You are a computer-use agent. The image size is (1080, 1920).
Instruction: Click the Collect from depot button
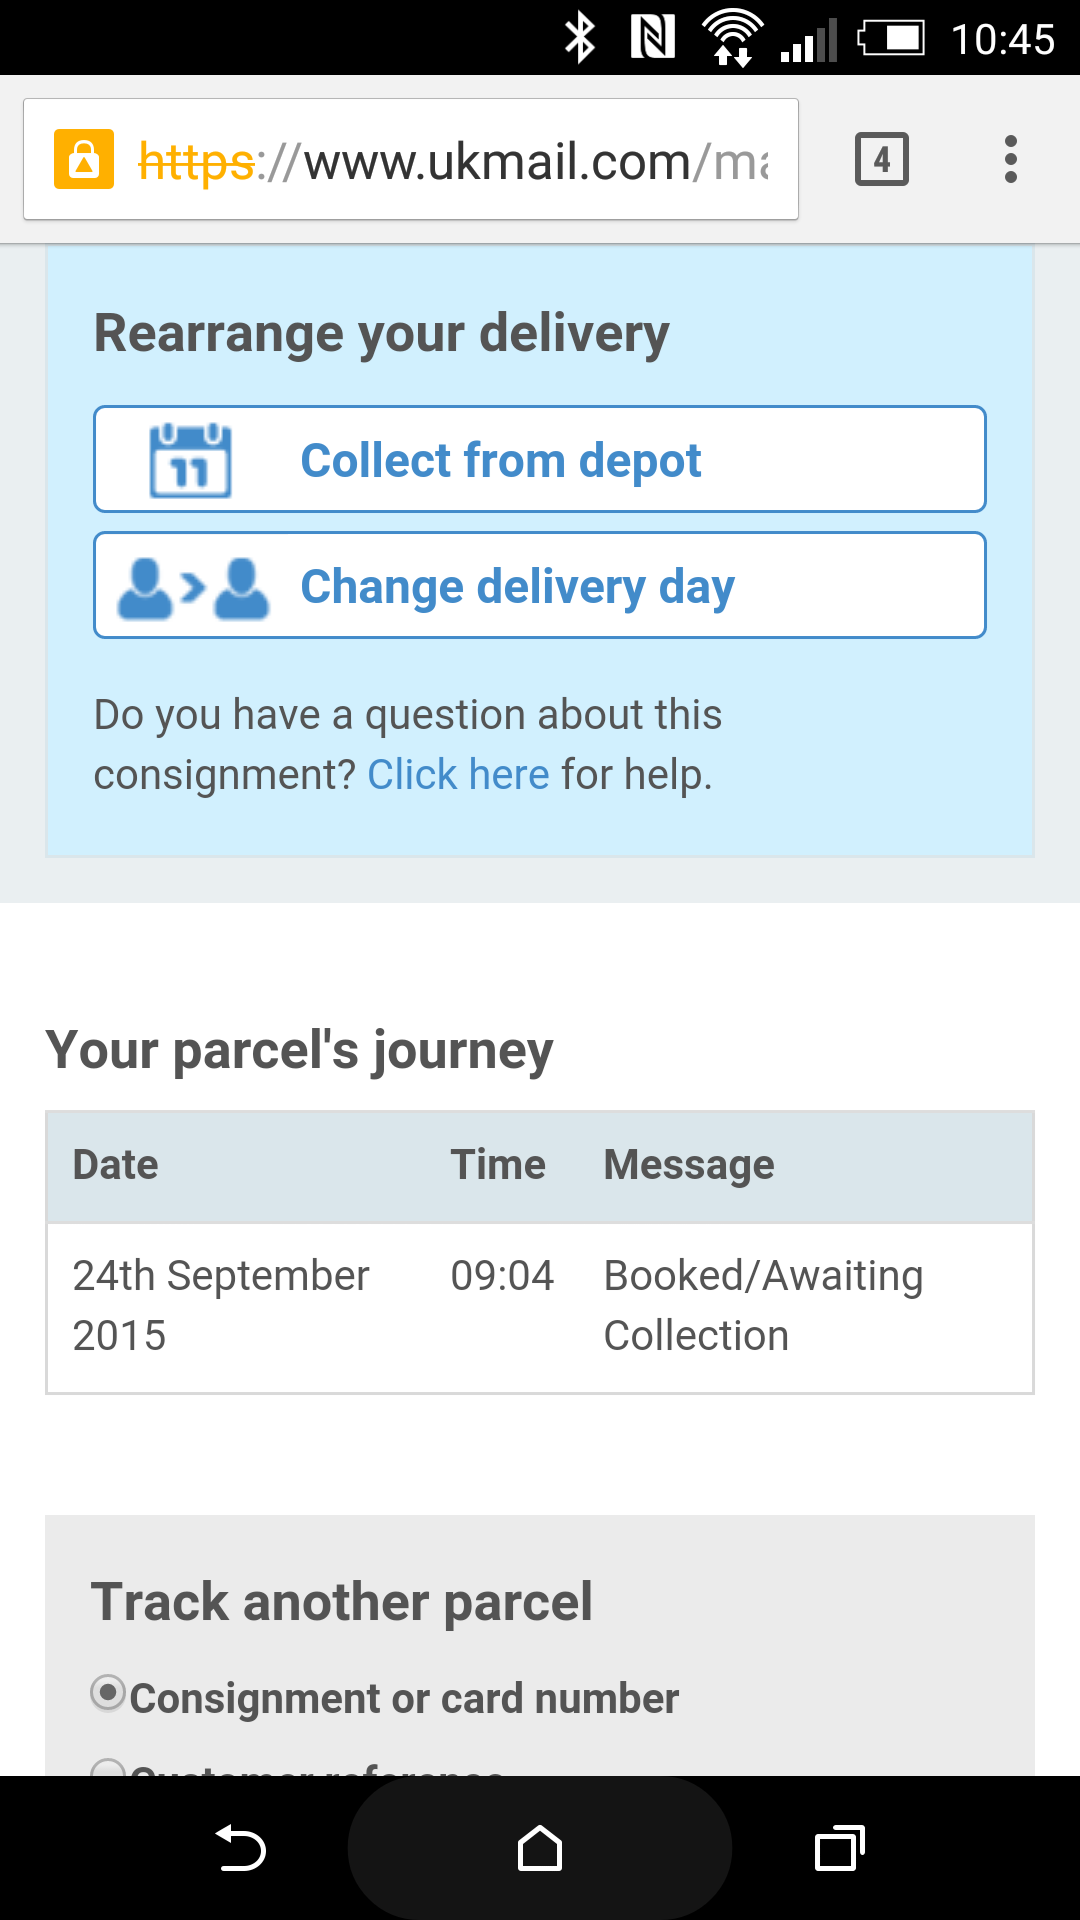click(540, 459)
